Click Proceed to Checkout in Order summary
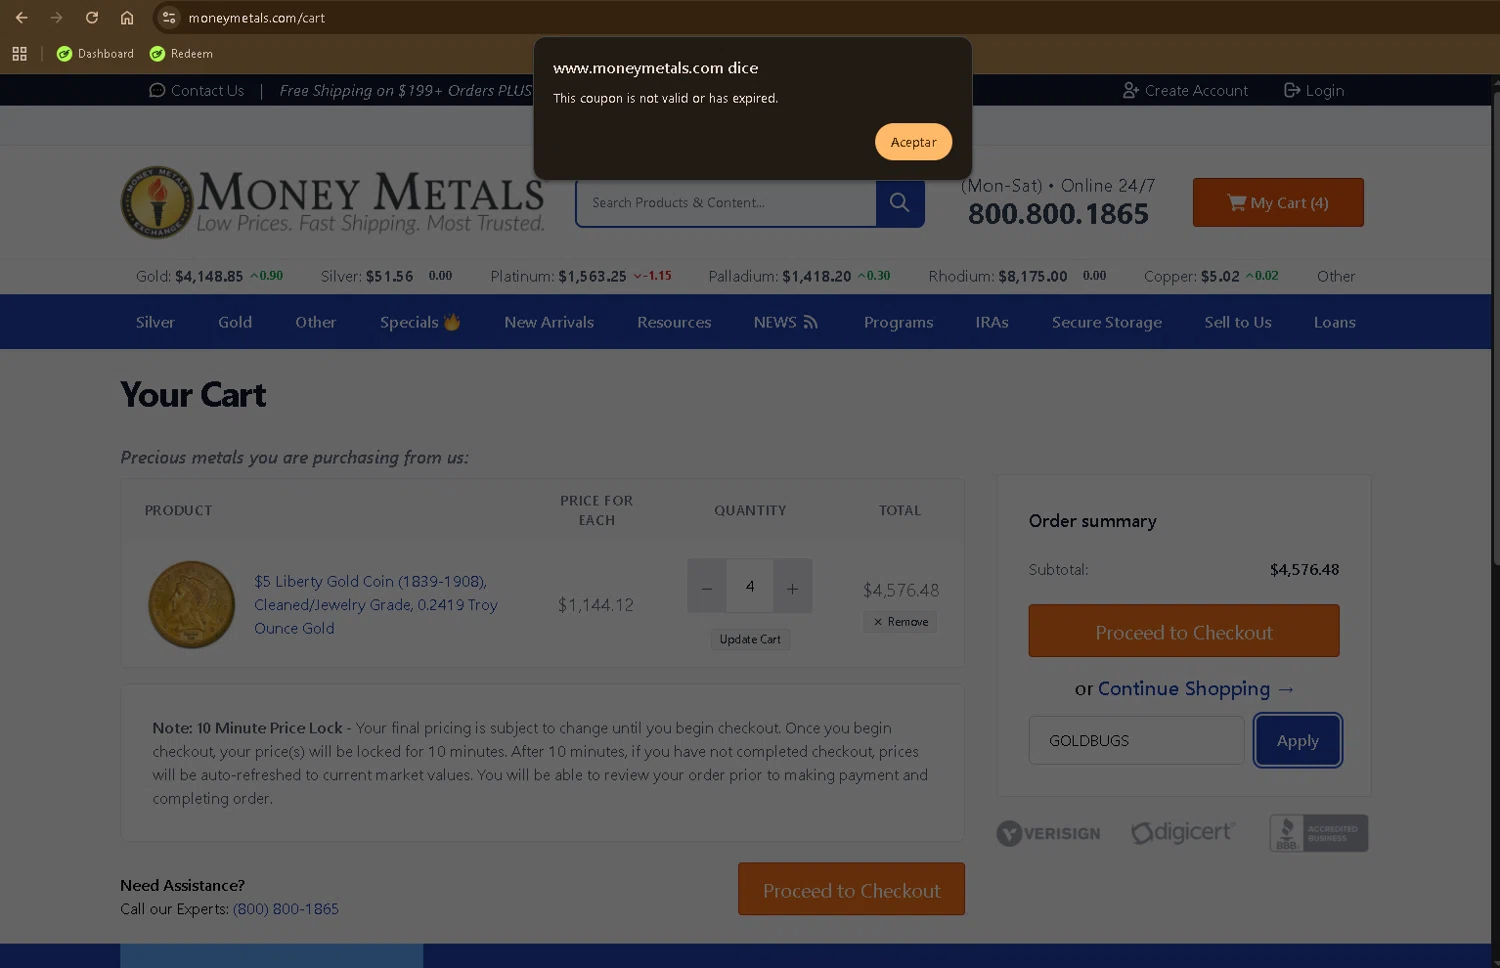Image resolution: width=1500 pixels, height=968 pixels. pyautogui.click(x=1184, y=631)
